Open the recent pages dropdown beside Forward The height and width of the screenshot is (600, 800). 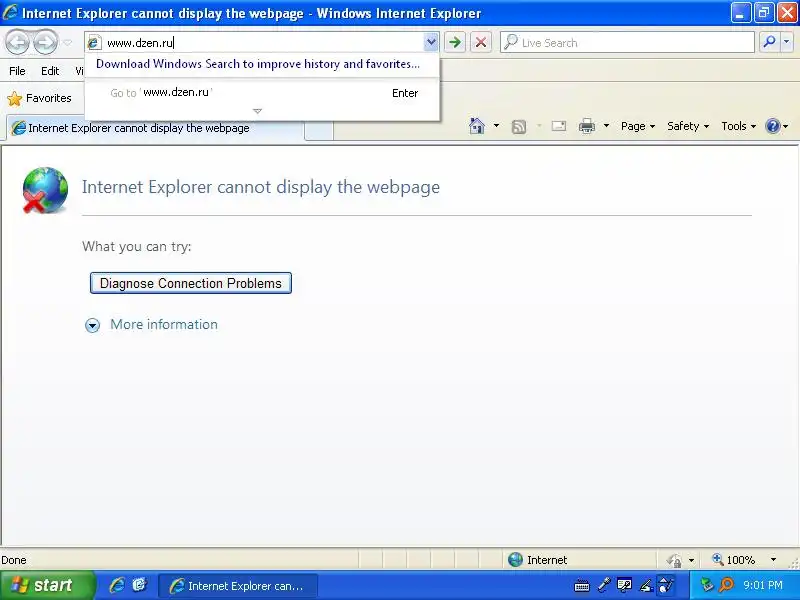point(67,43)
